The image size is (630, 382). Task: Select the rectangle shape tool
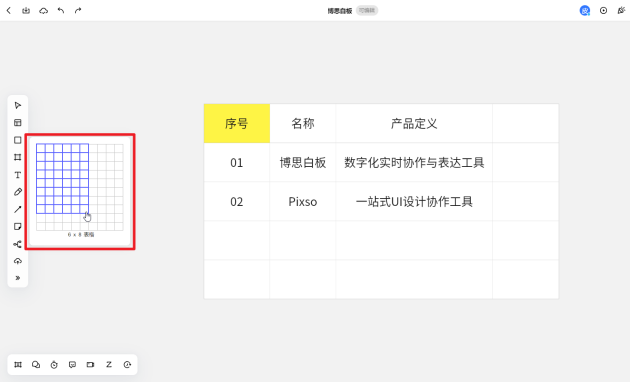point(18,140)
